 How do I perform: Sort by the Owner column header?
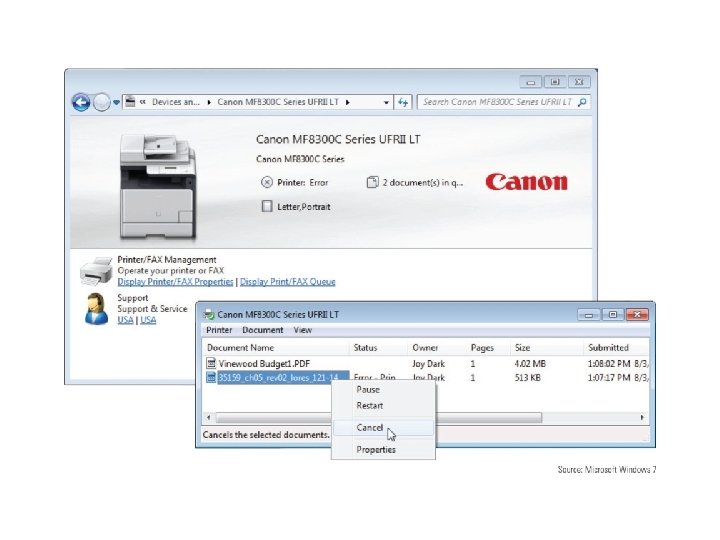(437, 348)
